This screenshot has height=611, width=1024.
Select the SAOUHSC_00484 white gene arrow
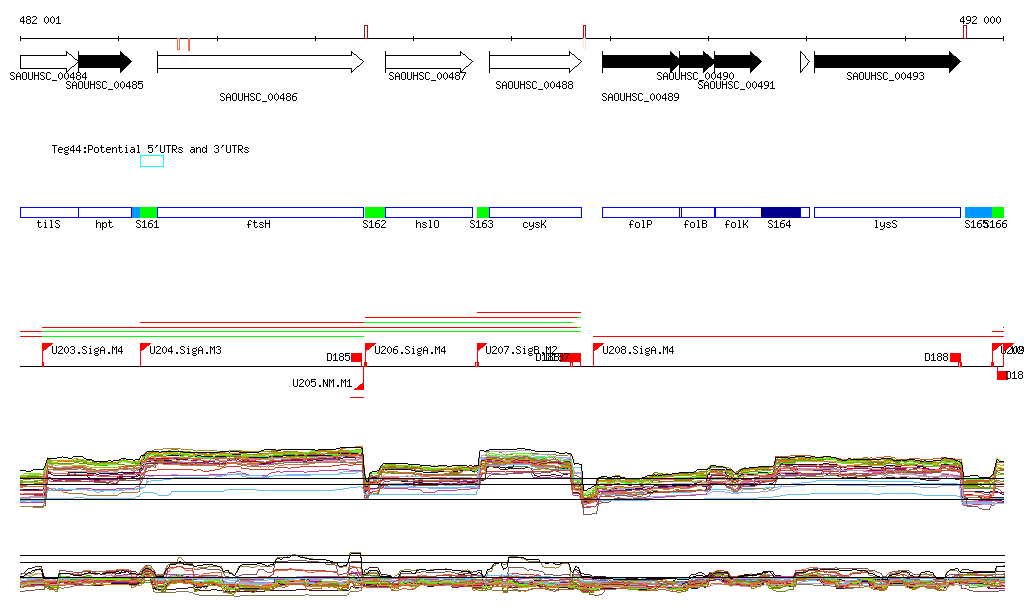(x=48, y=62)
